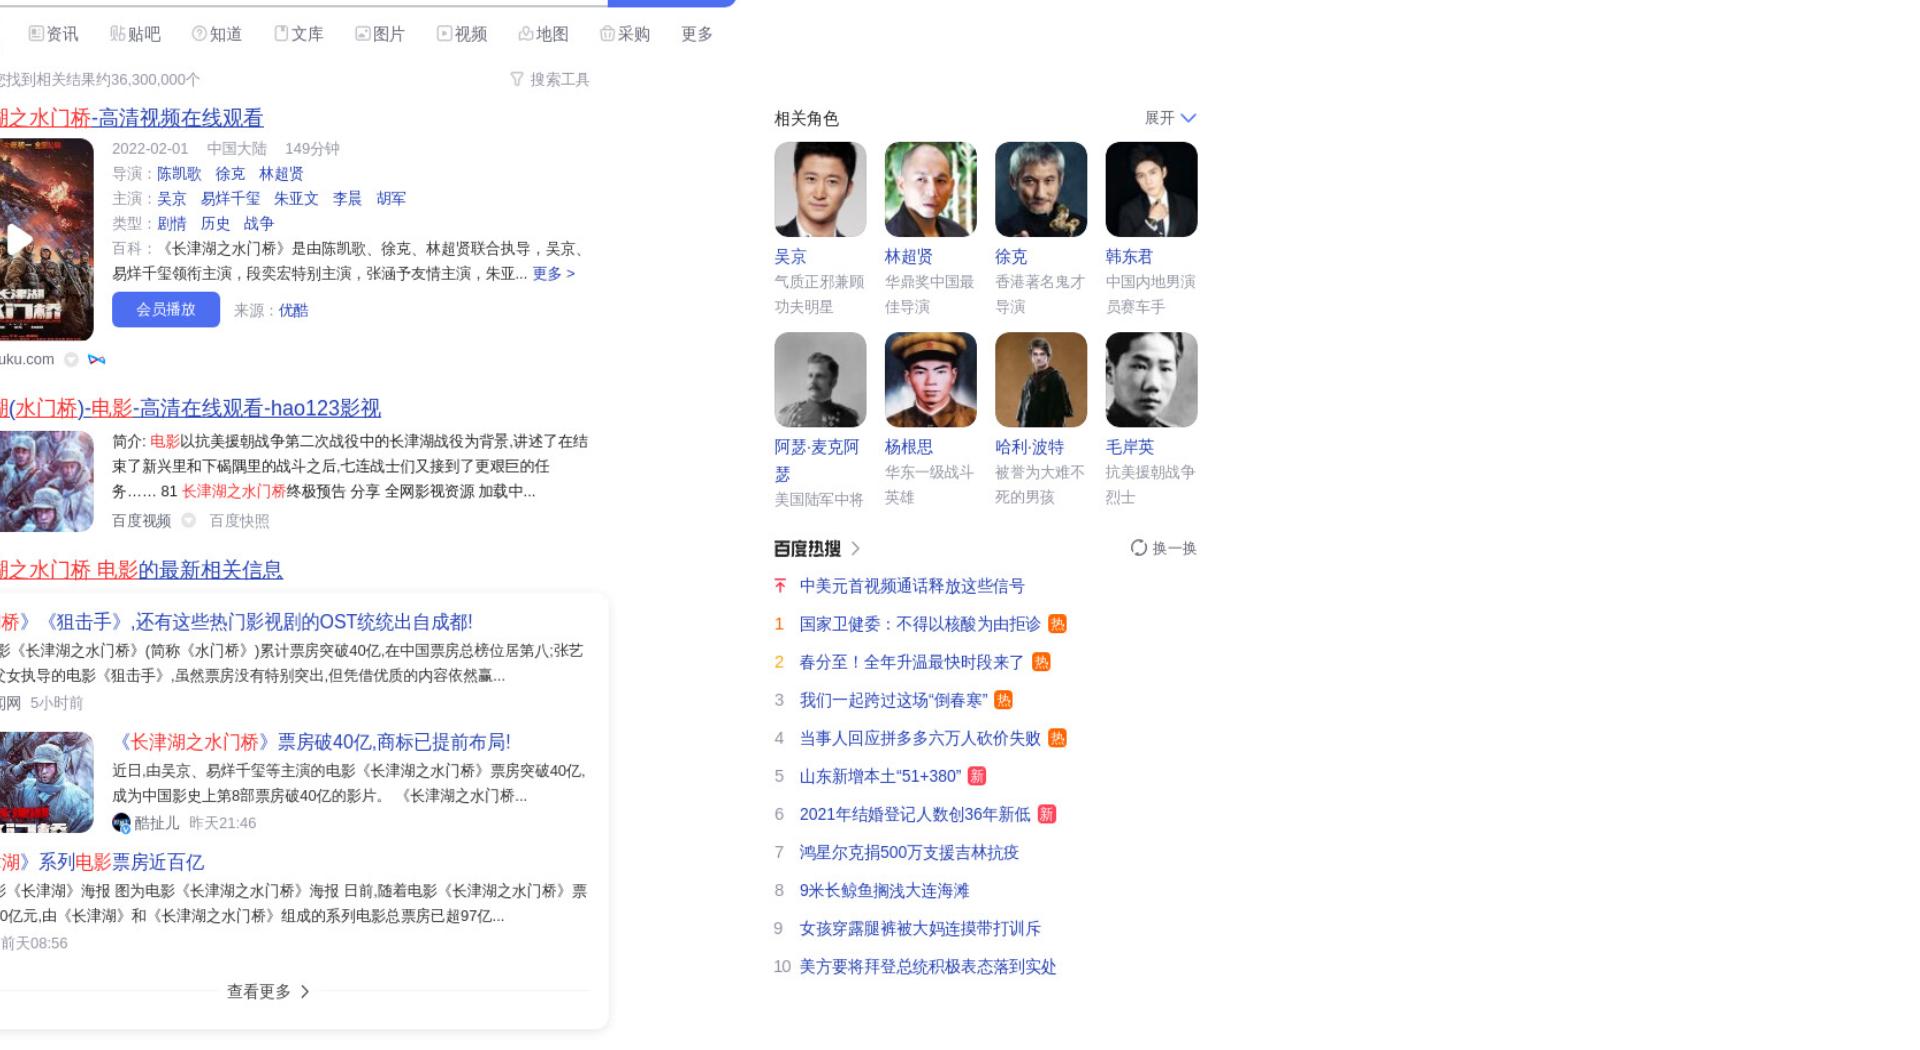Open the 百度热搜 heading

[807, 549]
